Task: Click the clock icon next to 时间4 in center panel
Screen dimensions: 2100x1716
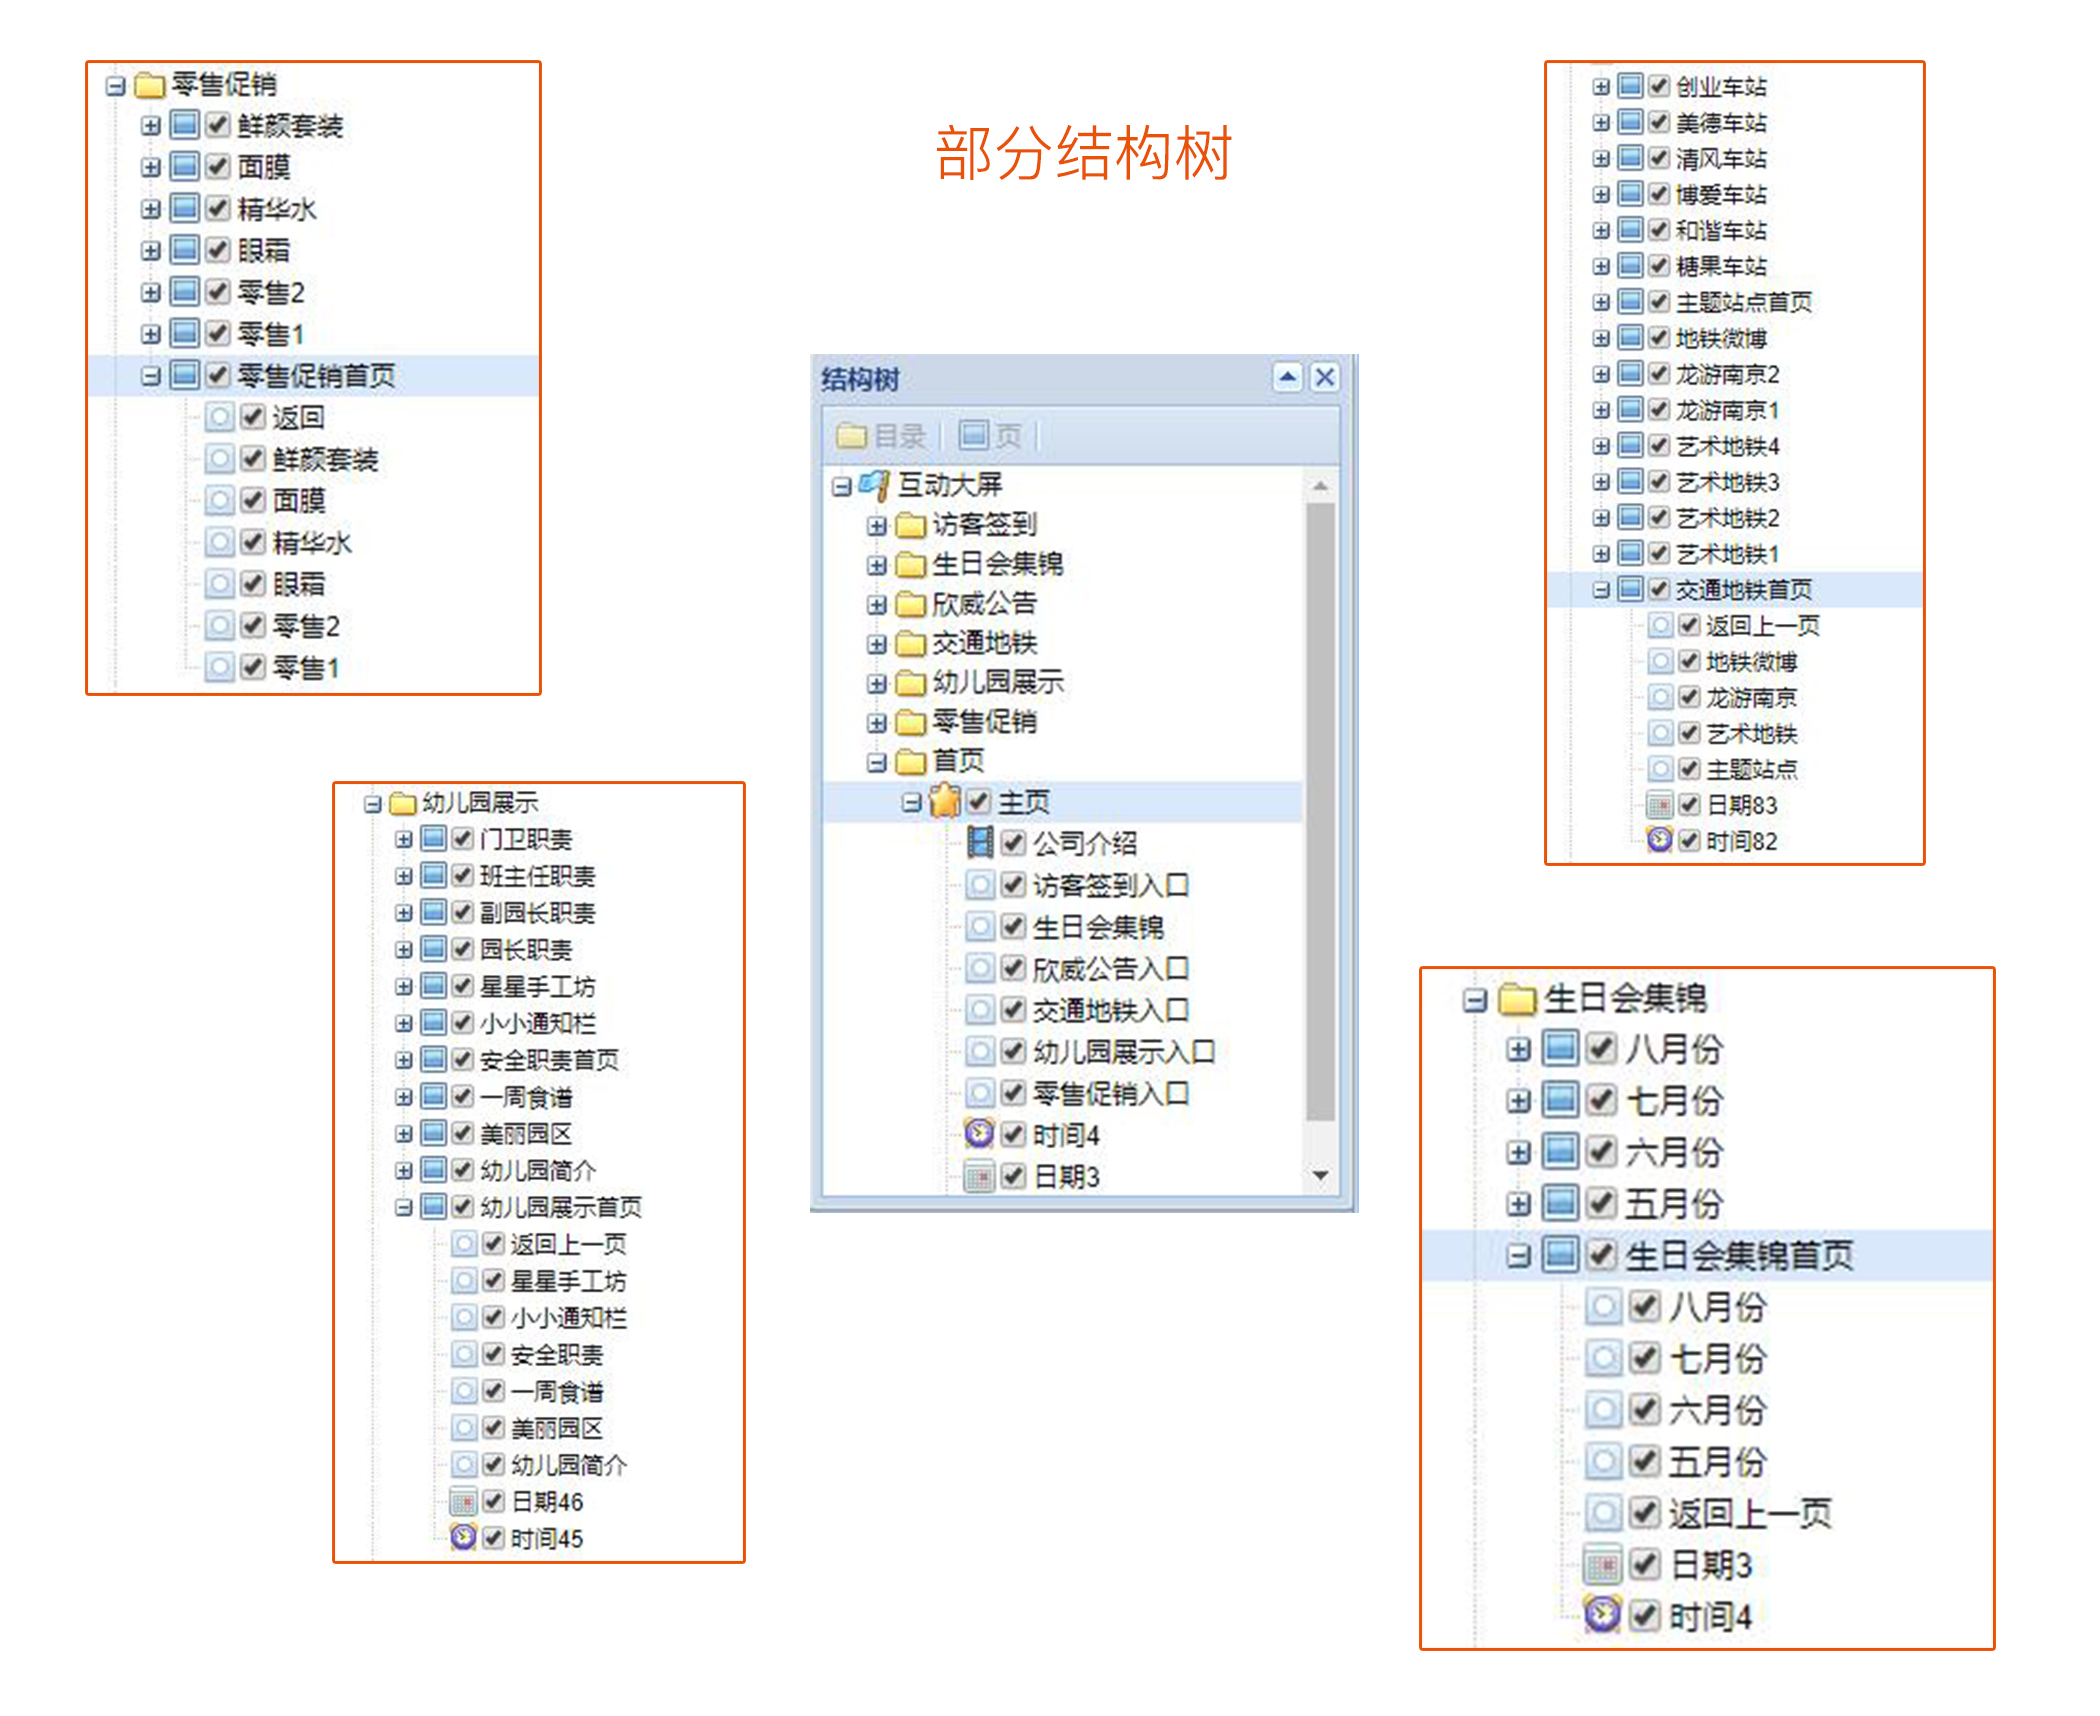Action: click(x=979, y=1134)
